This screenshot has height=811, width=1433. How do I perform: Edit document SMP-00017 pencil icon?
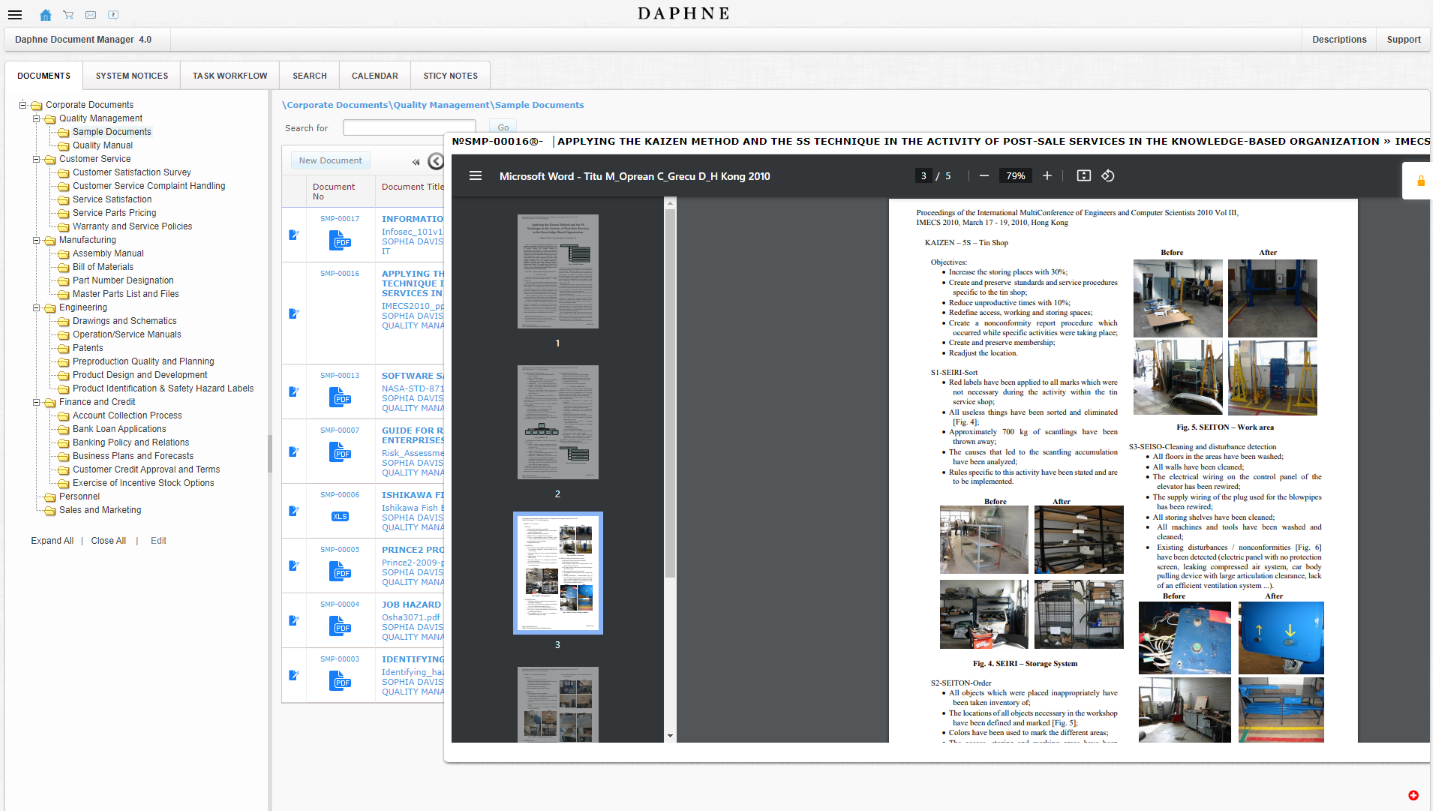[x=294, y=235]
